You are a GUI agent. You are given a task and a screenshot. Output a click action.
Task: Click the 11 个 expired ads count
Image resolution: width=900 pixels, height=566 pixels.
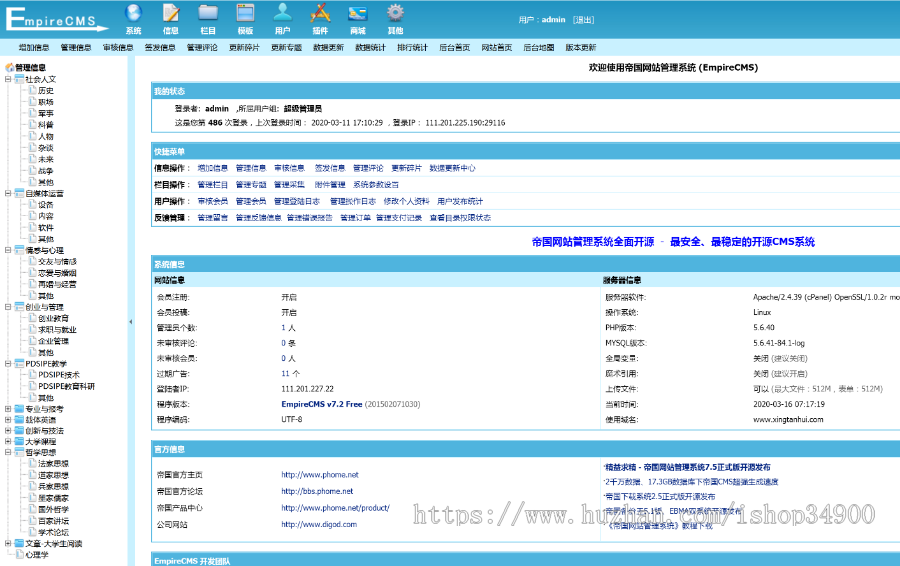click(290, 374)
